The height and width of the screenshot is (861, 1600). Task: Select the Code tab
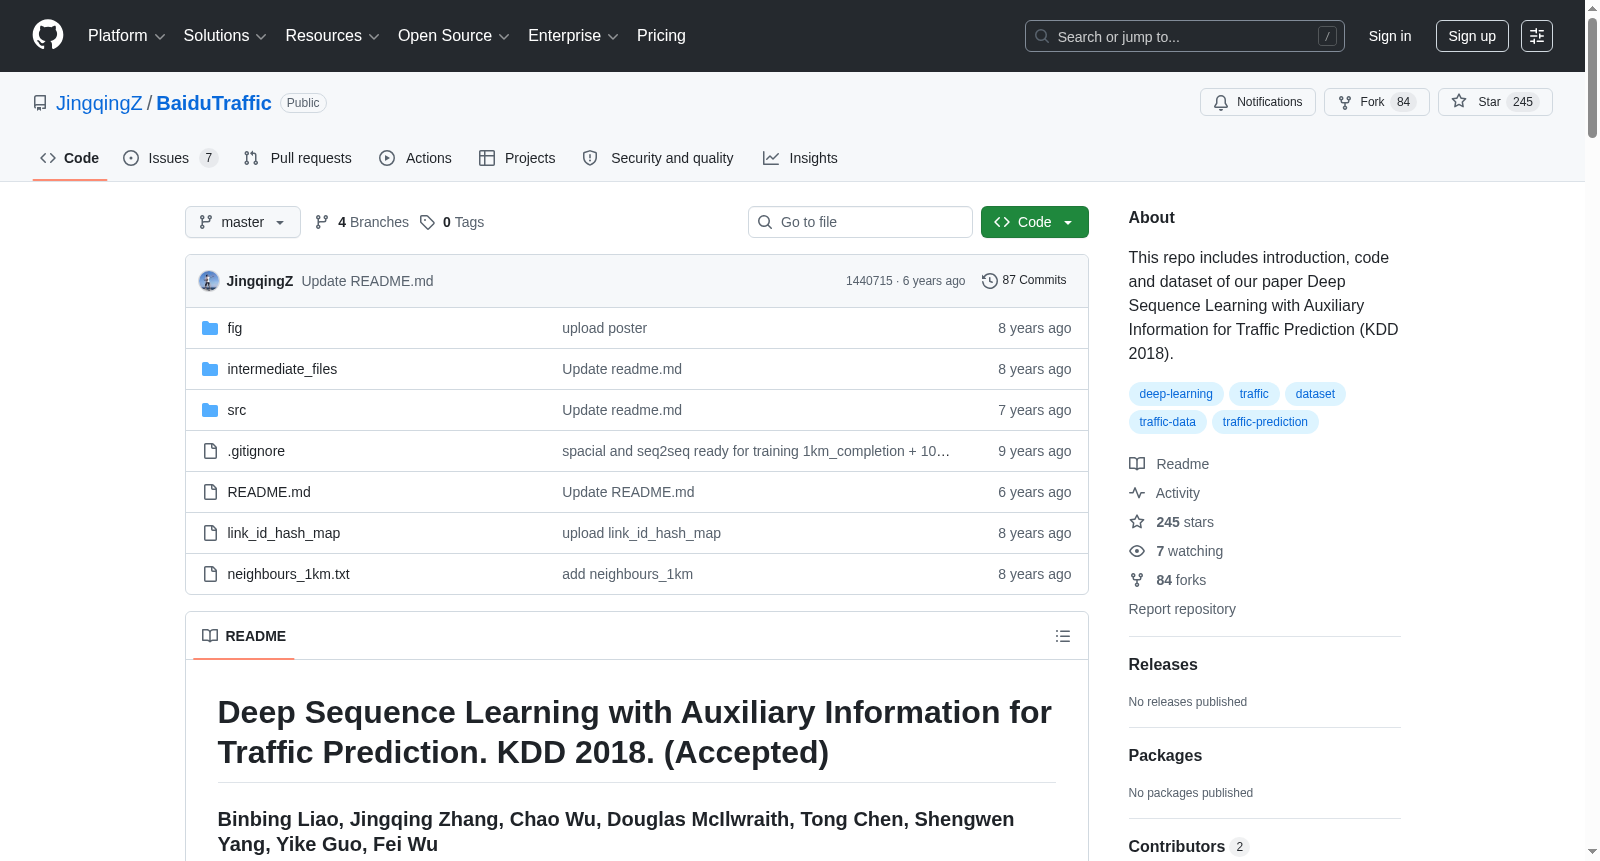[x=70, y=158]
